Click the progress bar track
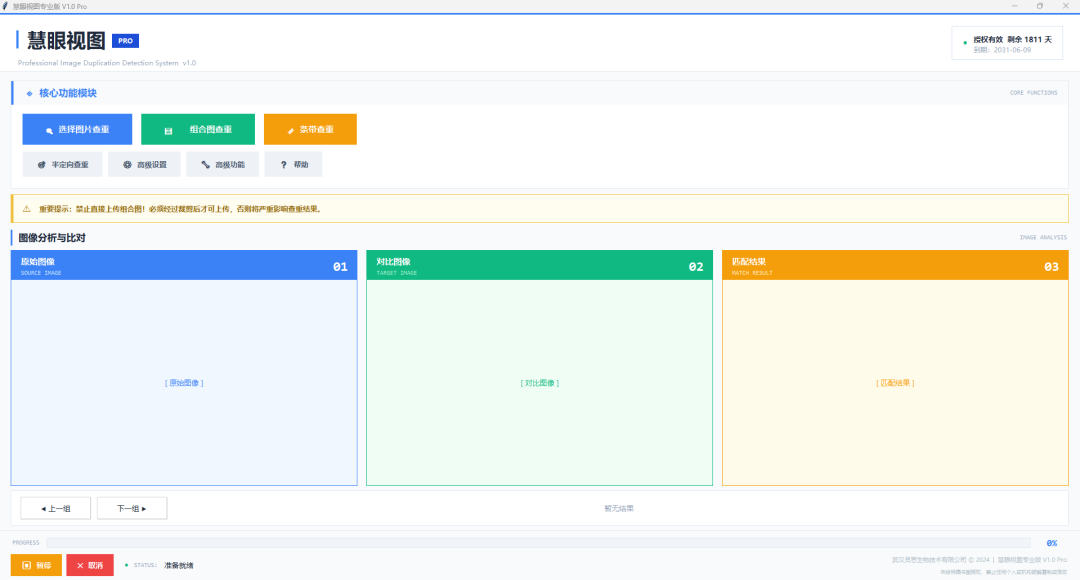The width and height of the screenshot is (1080, 580). [539, 543]
